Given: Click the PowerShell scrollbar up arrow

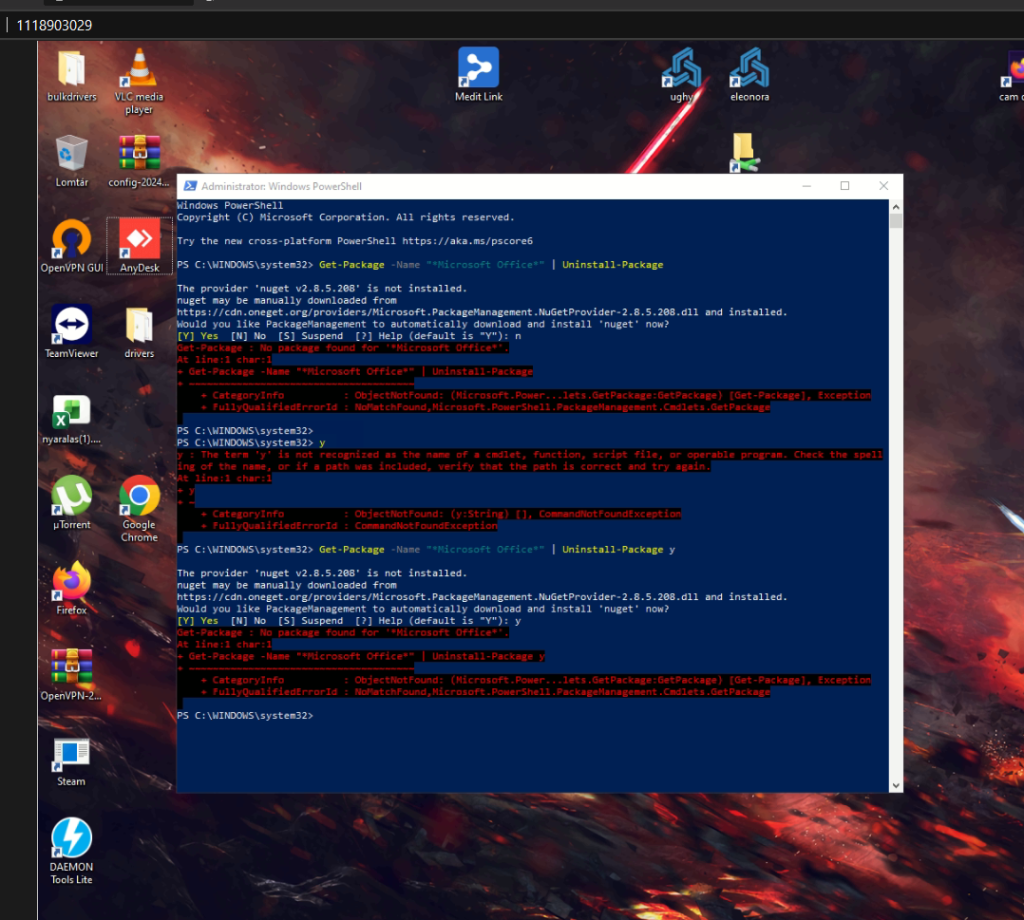Looking at the screenshot, I should (896, 206).
